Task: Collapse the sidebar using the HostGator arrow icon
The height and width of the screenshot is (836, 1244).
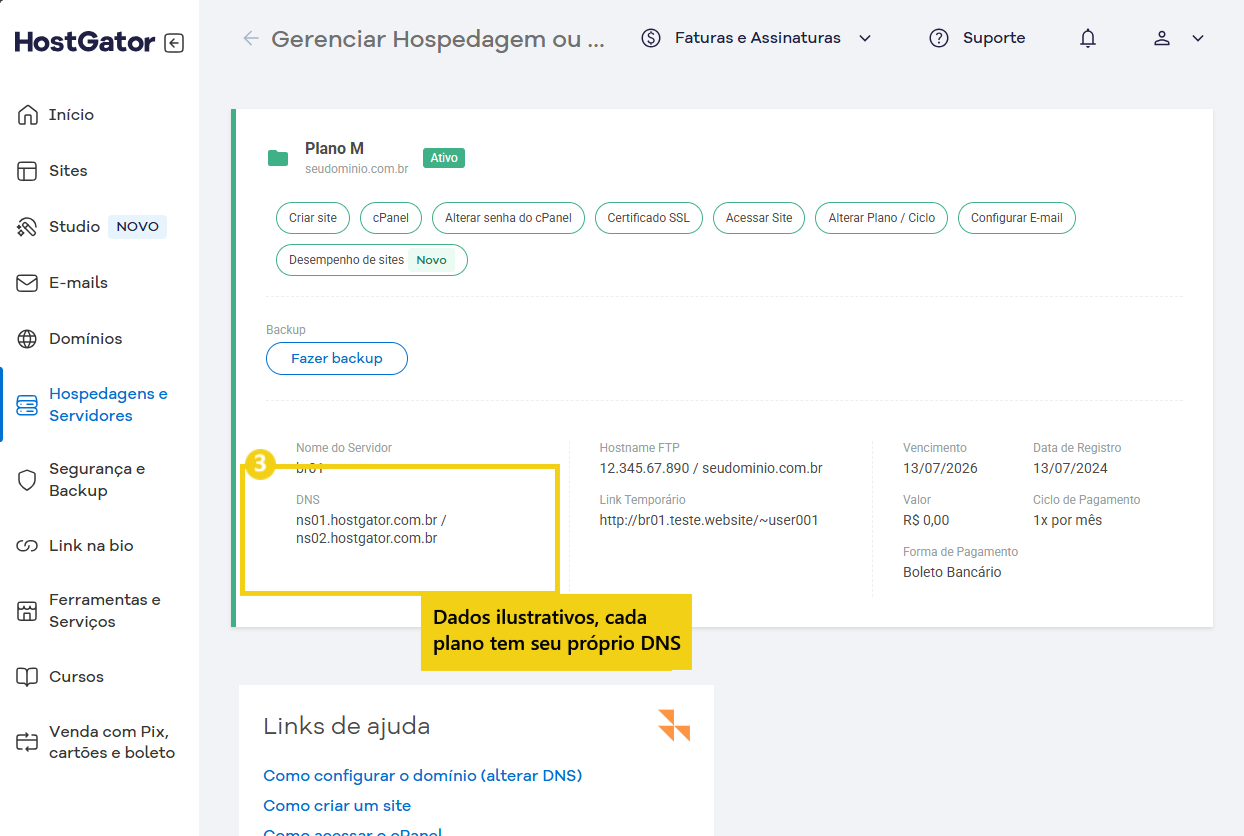Action: (174, 43)
